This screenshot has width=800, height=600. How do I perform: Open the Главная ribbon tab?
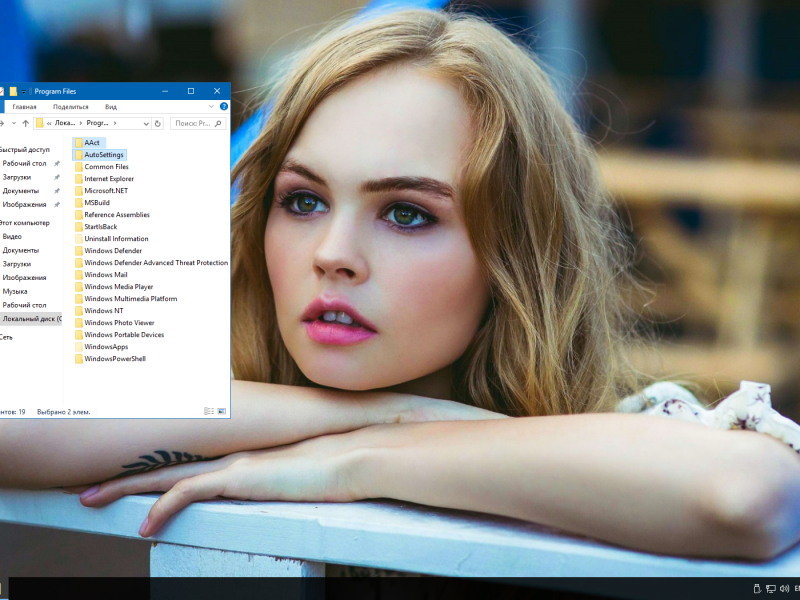point(24,107)
